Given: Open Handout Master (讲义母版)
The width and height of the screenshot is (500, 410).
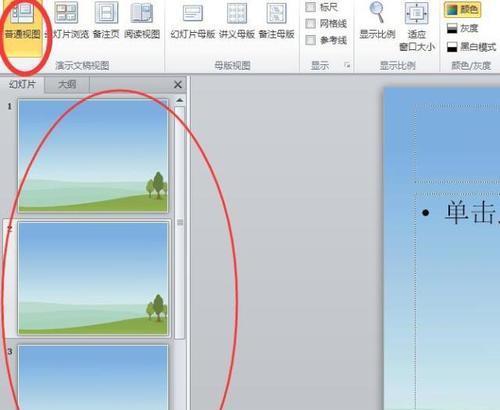Looking at the screenshot, I should pyautogui.click(x=237, y=21).
